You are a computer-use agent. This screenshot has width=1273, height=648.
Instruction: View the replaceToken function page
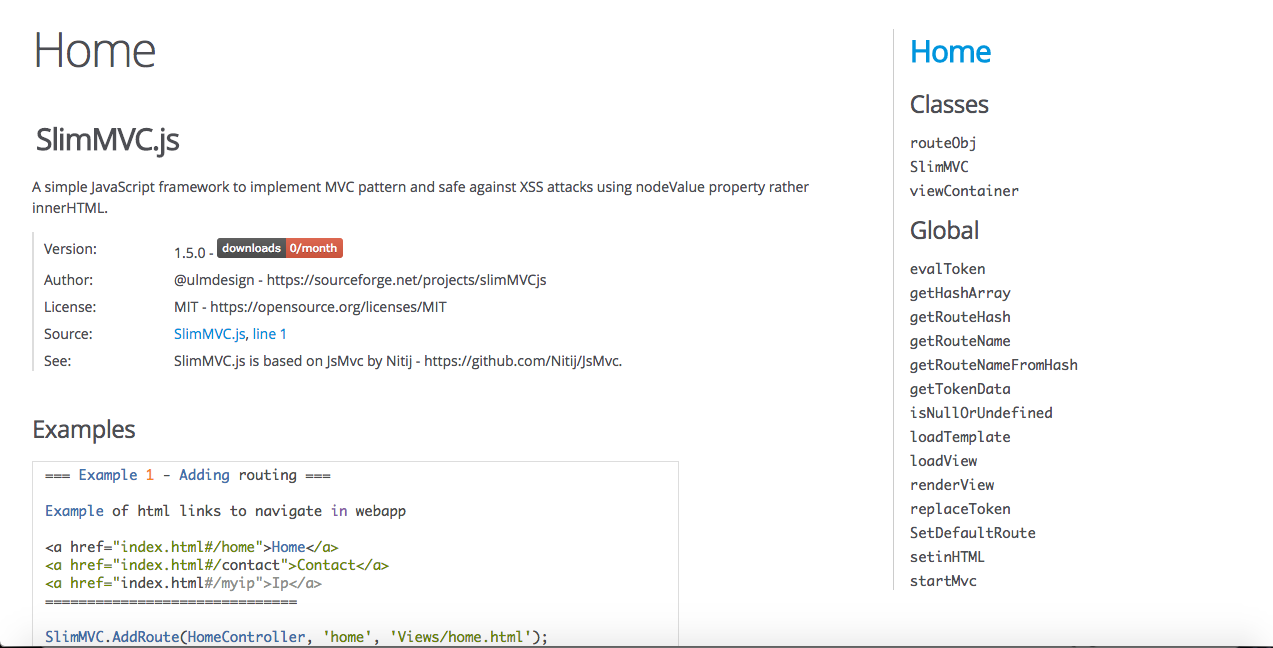pos(959,508)
